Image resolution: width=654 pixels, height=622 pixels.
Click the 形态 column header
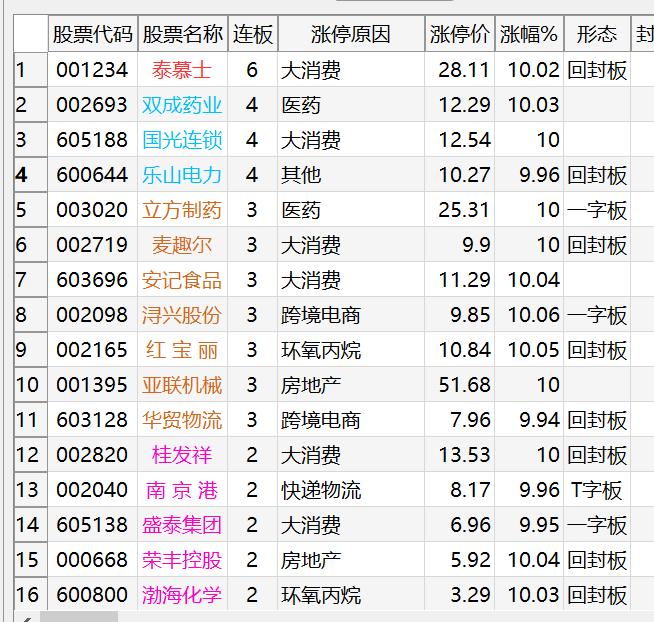[x=597, y=34]
